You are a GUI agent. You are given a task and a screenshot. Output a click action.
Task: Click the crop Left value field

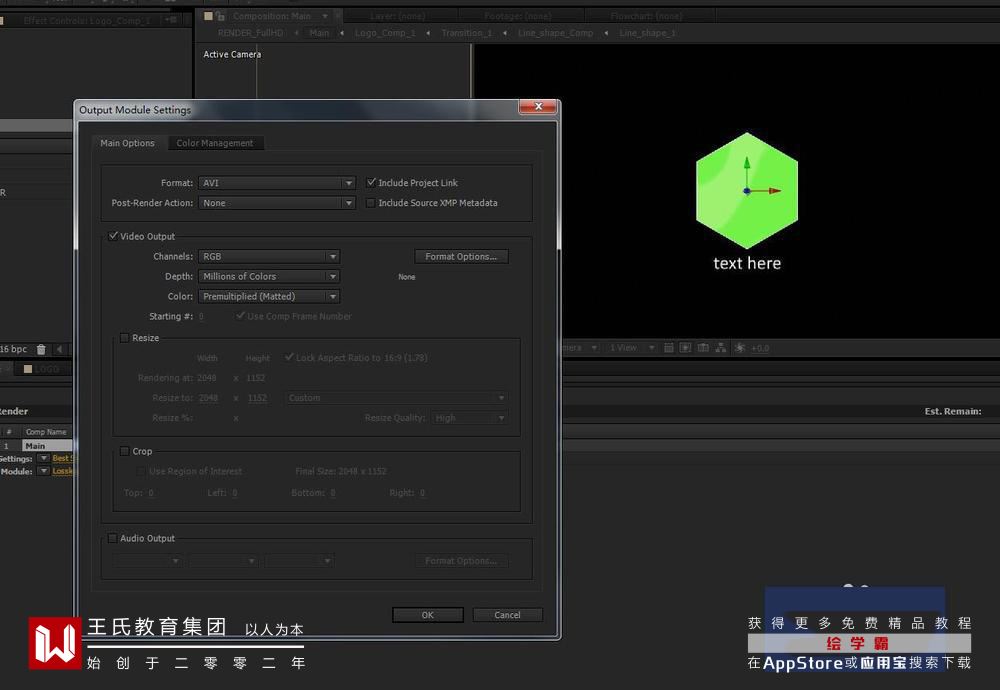point(235,493)
